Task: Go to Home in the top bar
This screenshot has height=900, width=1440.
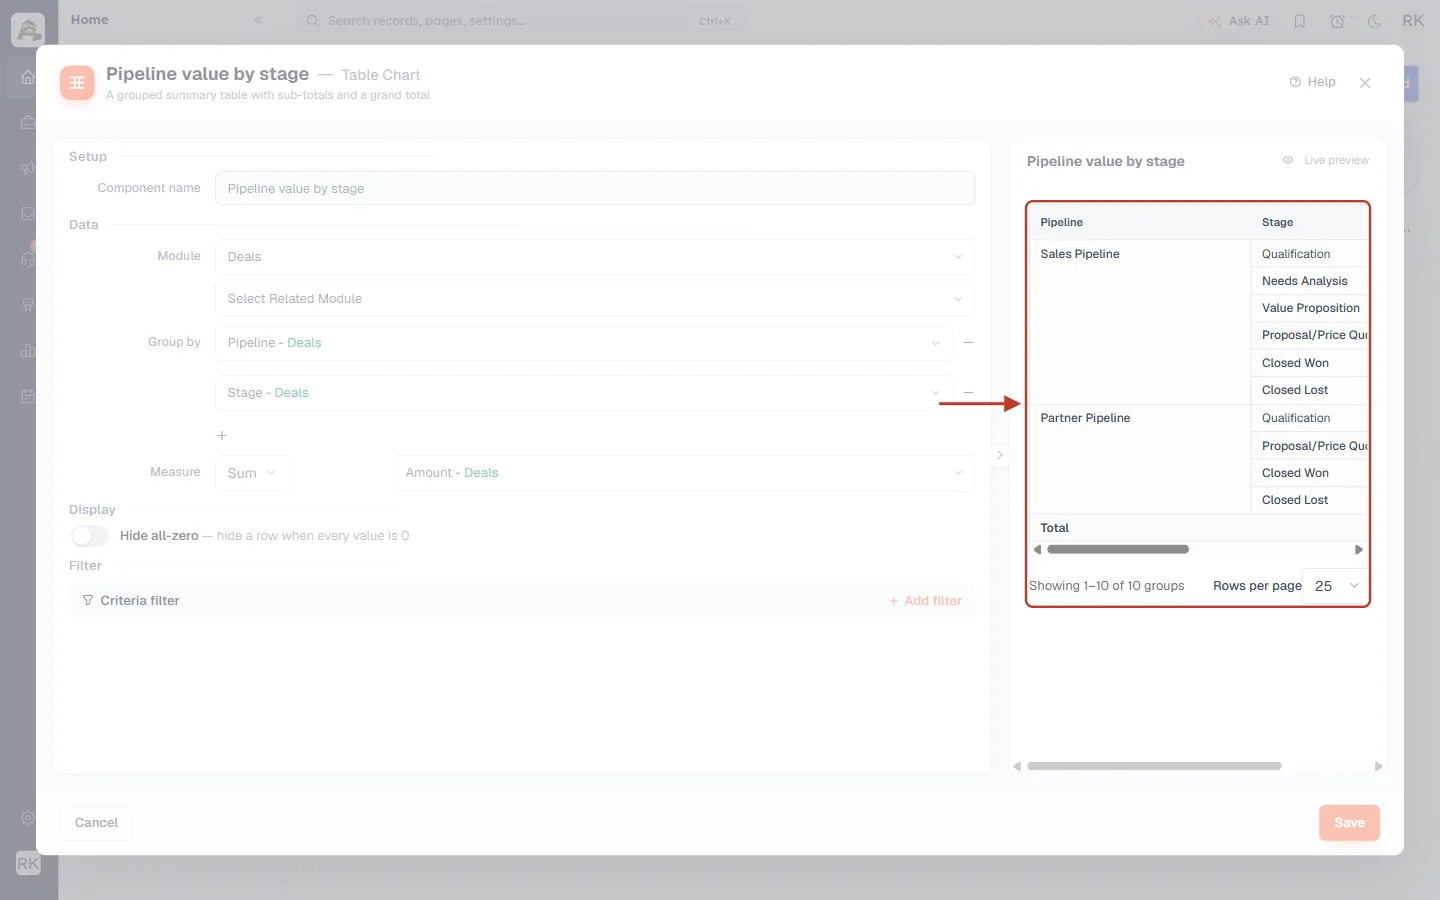Action: (90, 20)
